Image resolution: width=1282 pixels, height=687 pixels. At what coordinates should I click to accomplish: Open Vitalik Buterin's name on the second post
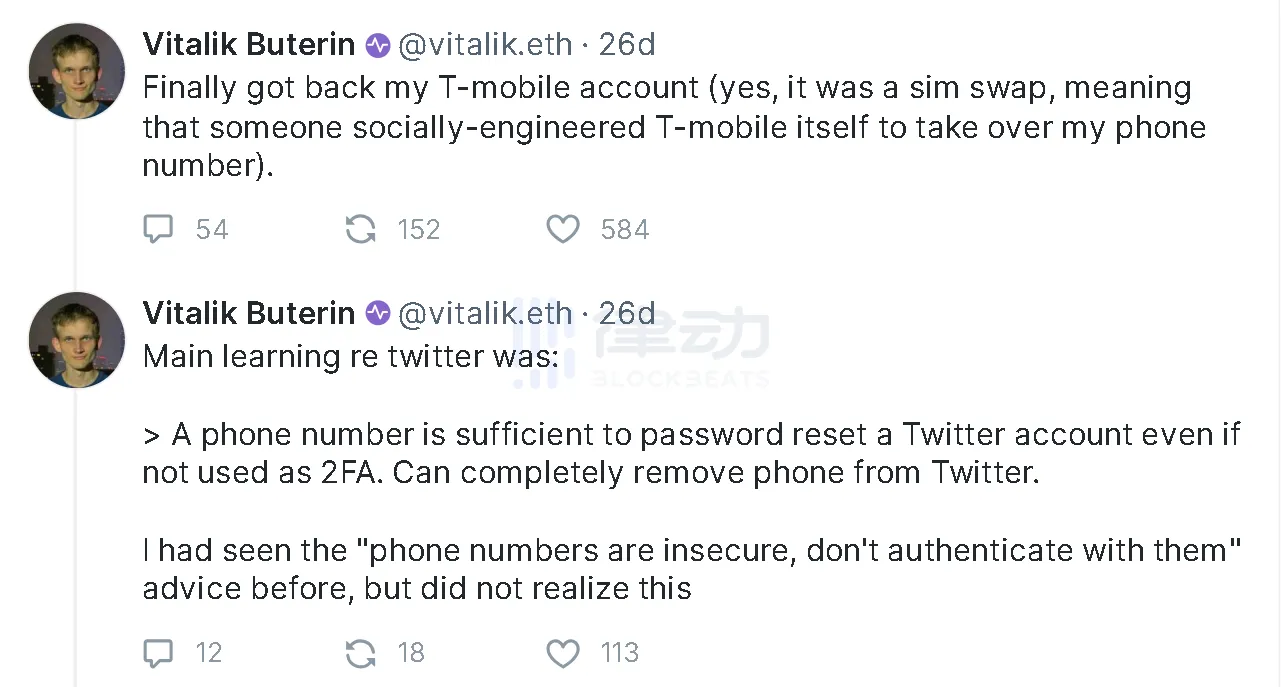click(x=249, y=313)
